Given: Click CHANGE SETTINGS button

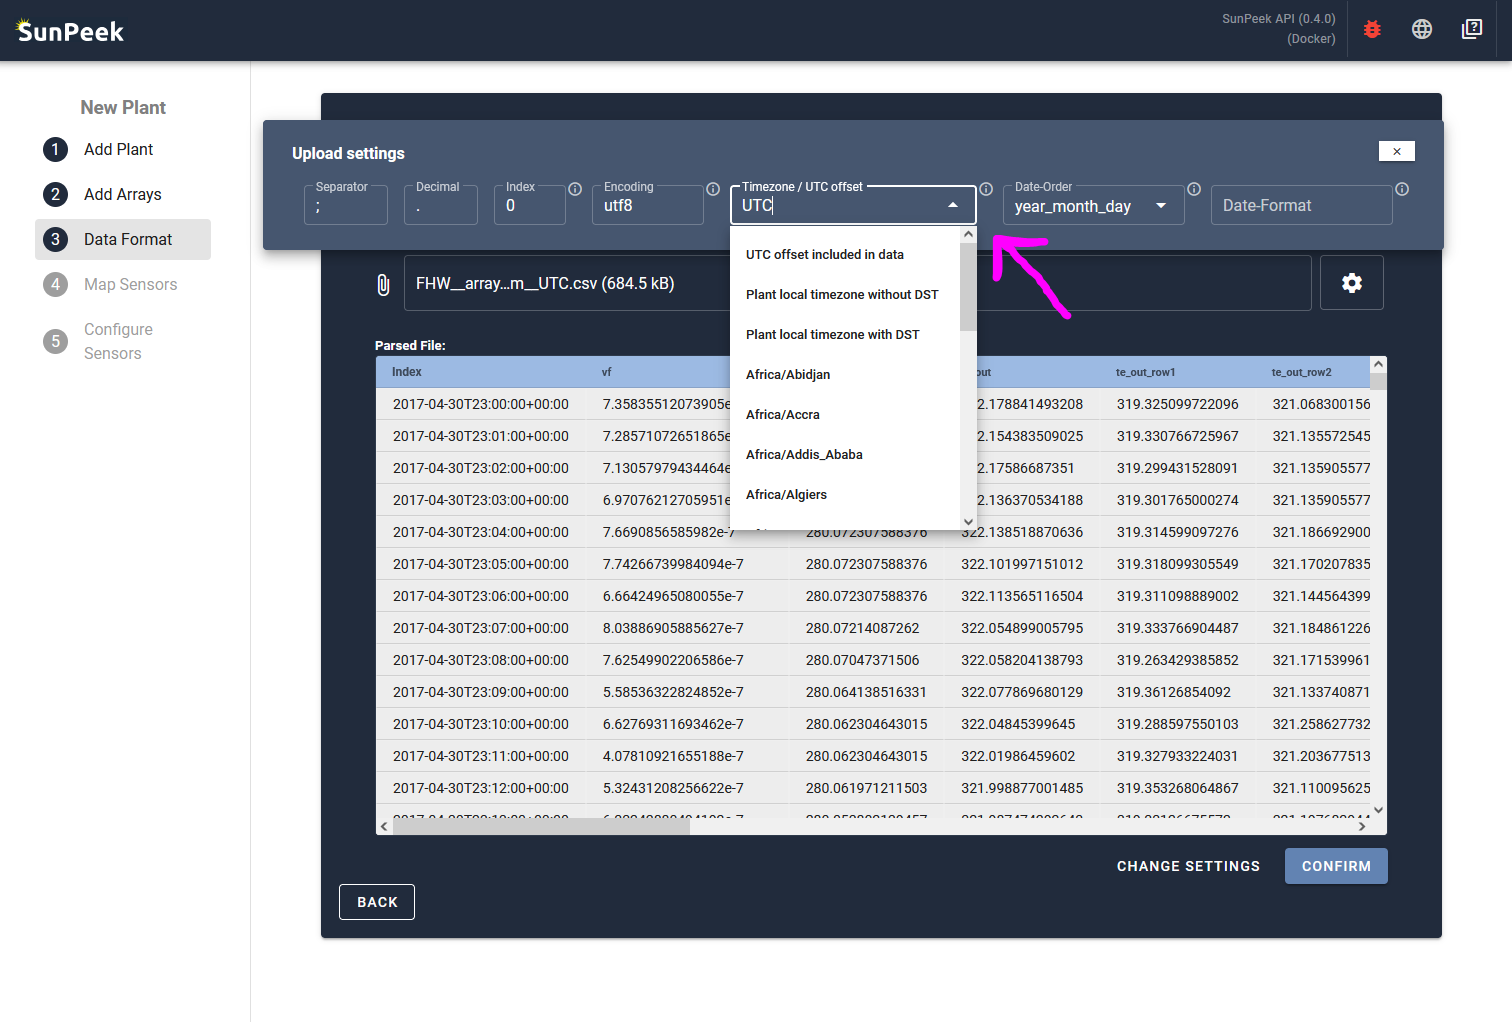Looking at the screenshot, I should click(x=1188, y=866).
